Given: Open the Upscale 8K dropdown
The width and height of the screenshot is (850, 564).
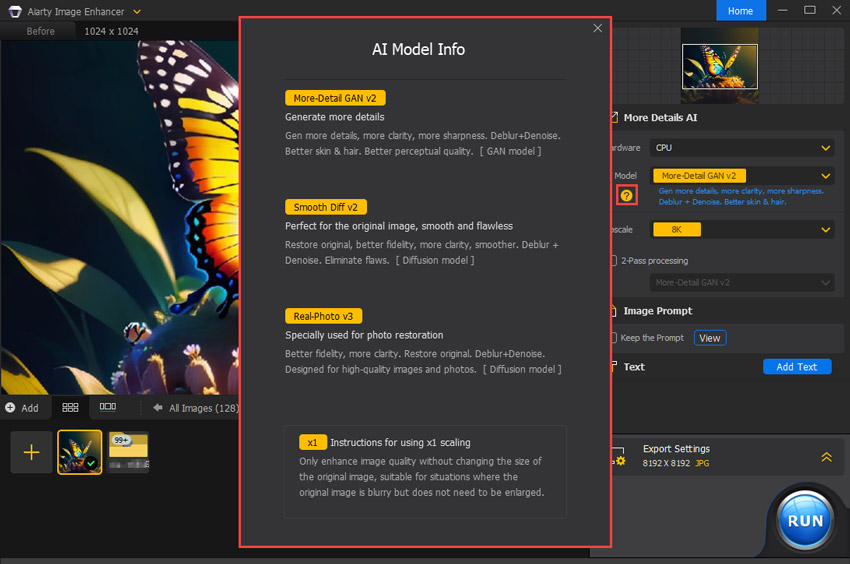Looking at the screenshot, I should (742, 229).
